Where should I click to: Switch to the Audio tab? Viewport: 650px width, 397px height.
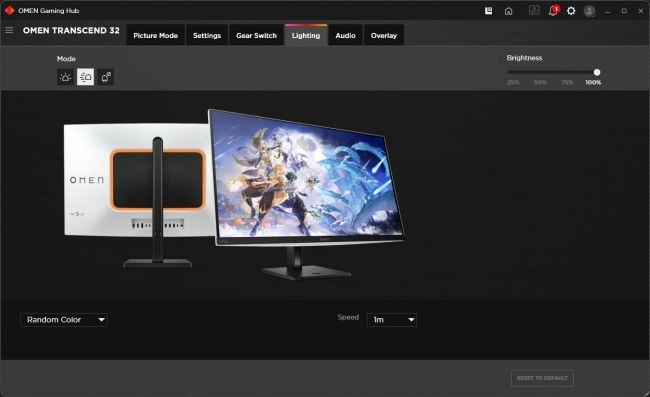tap(345, 35)
